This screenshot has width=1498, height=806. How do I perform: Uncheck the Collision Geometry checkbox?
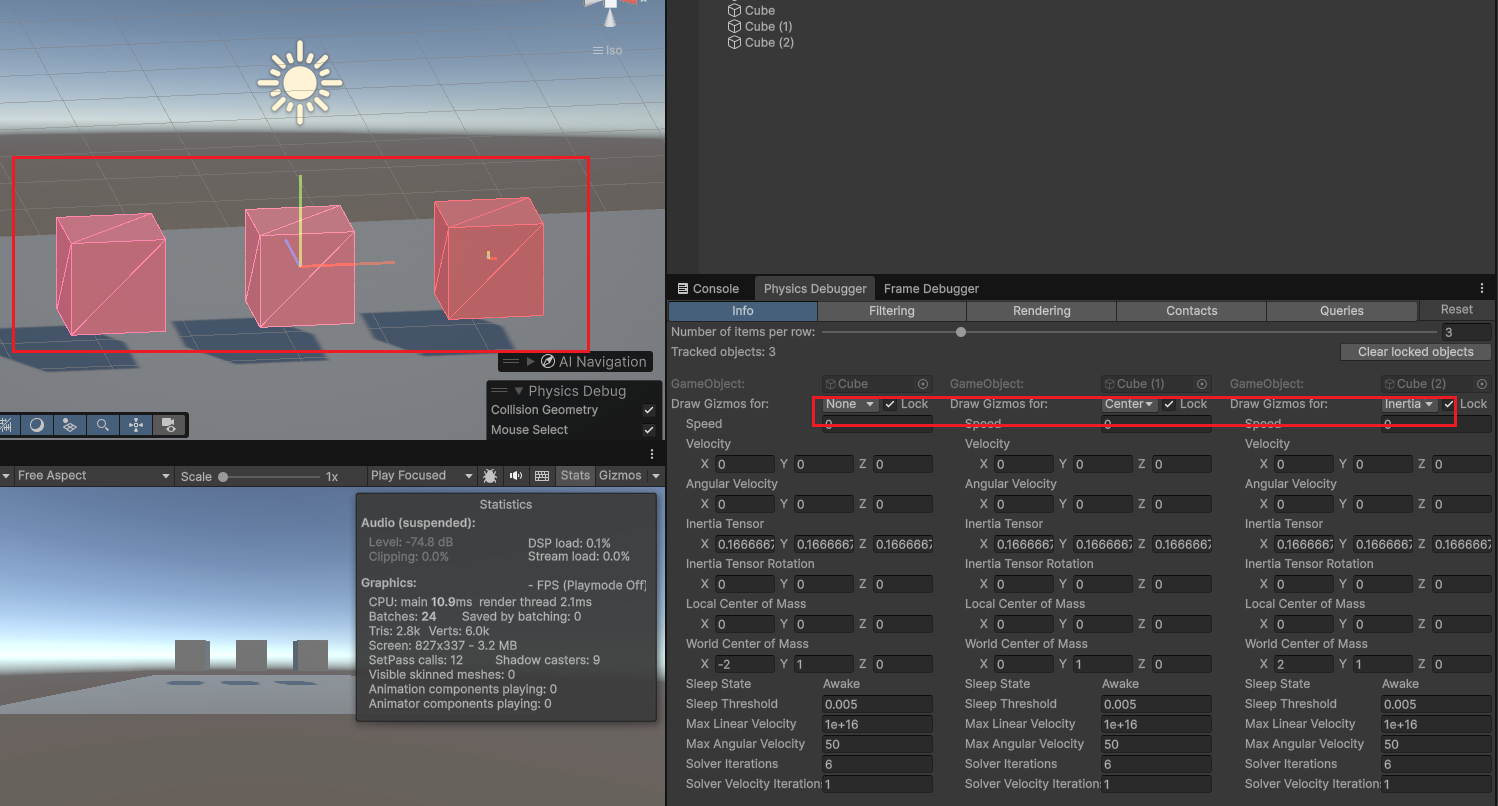click(649, 410)
